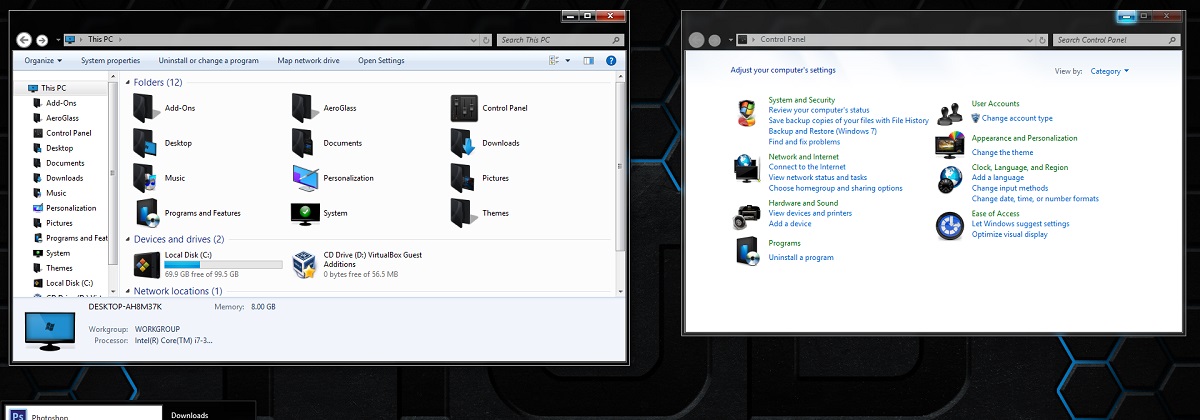
Task: Open the Organize dropdown menu
Action: coord(45,61)
